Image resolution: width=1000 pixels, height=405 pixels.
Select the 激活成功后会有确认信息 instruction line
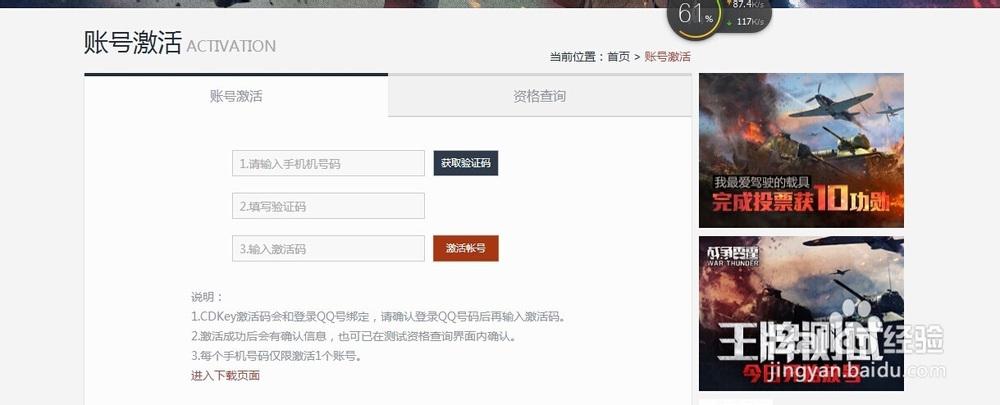pyautogui.click(x=353, y=336)
